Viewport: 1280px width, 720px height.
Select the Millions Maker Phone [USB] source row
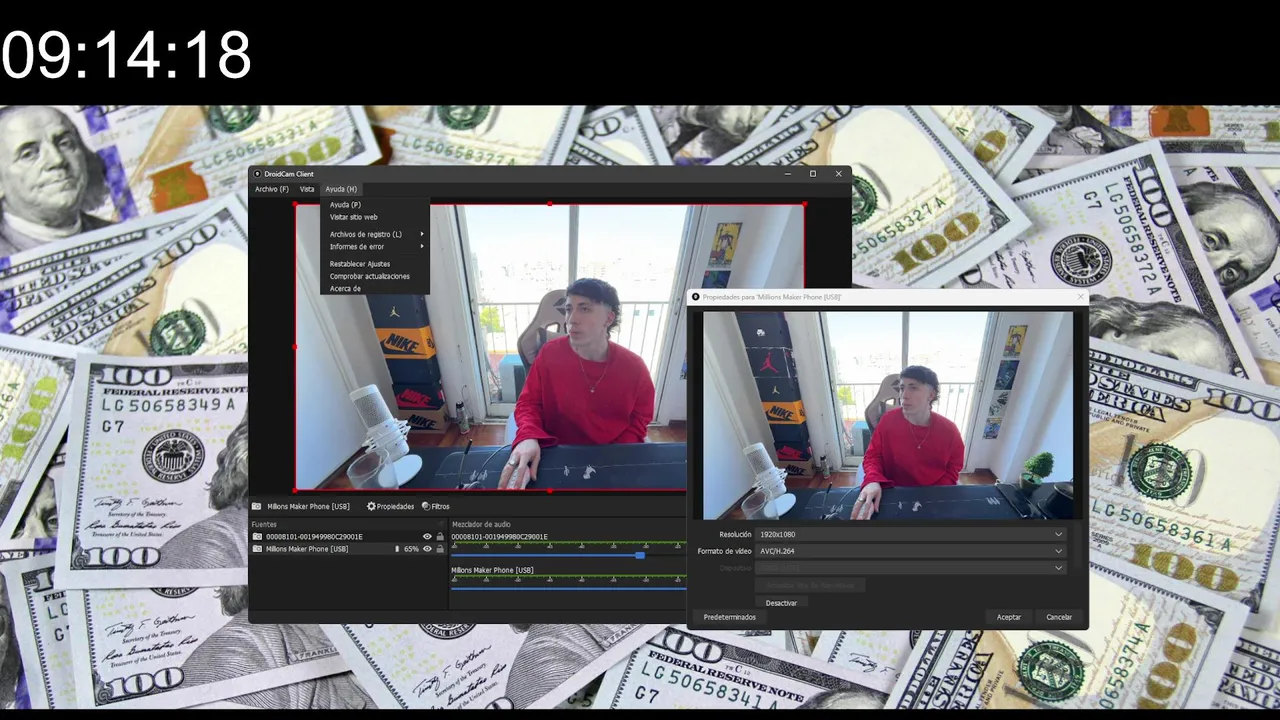(347, 549)
